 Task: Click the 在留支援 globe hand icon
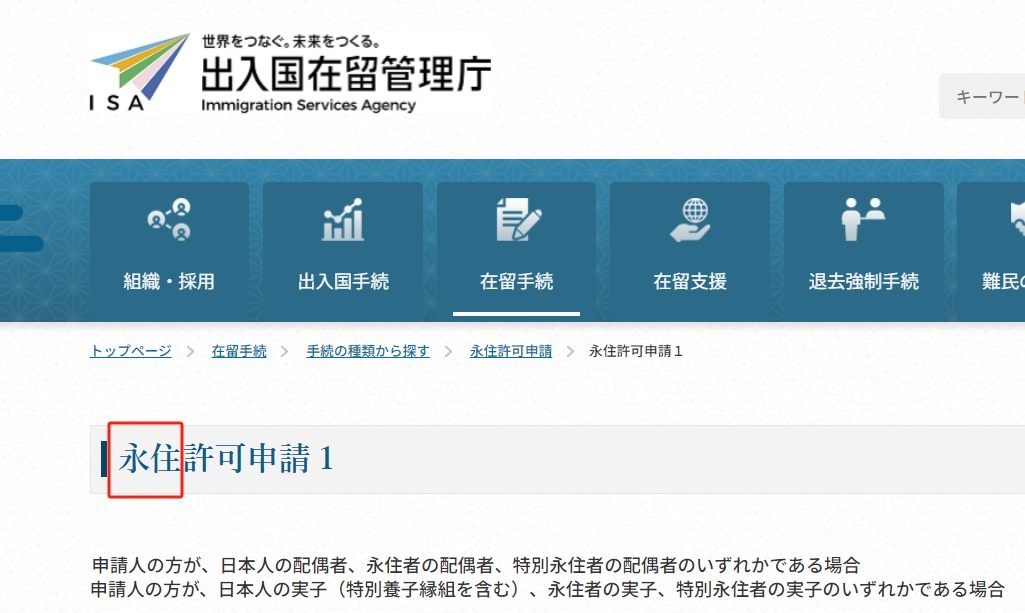[x=691, y=220]
